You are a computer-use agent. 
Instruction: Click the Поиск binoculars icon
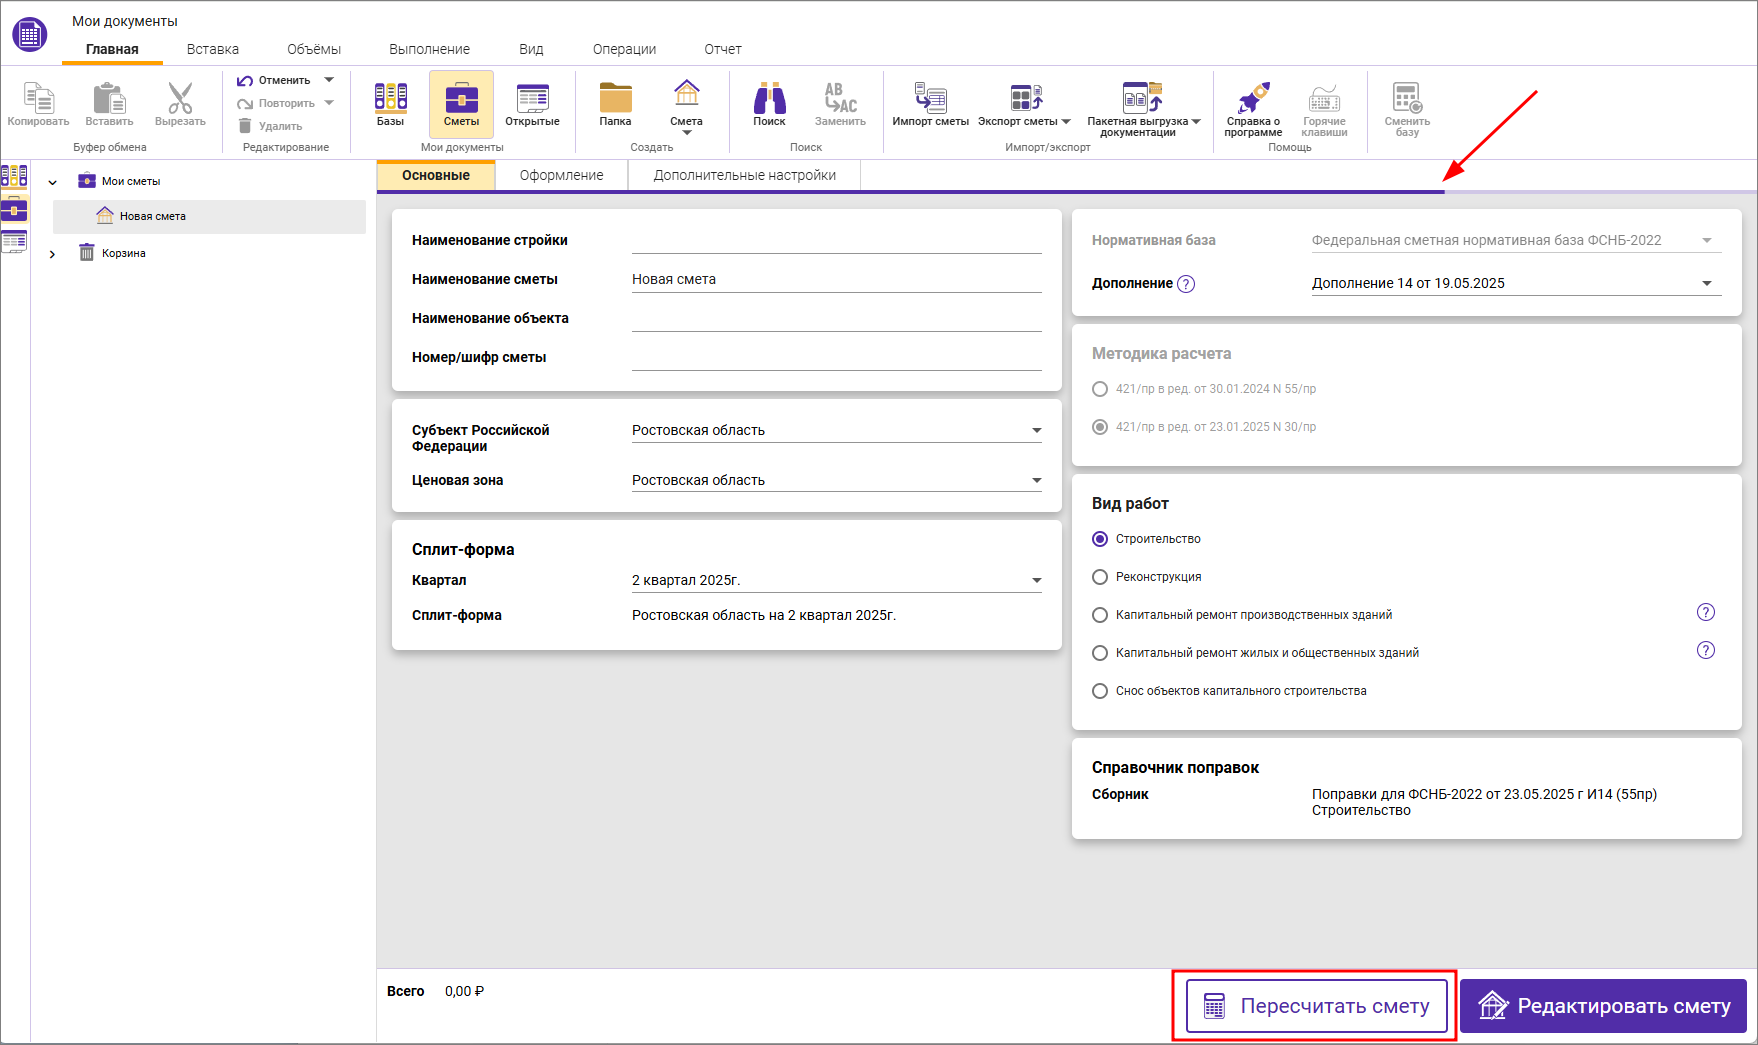(x=769, y=104)
